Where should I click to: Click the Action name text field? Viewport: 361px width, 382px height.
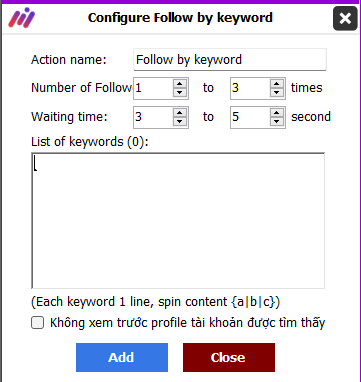point(230,60)
